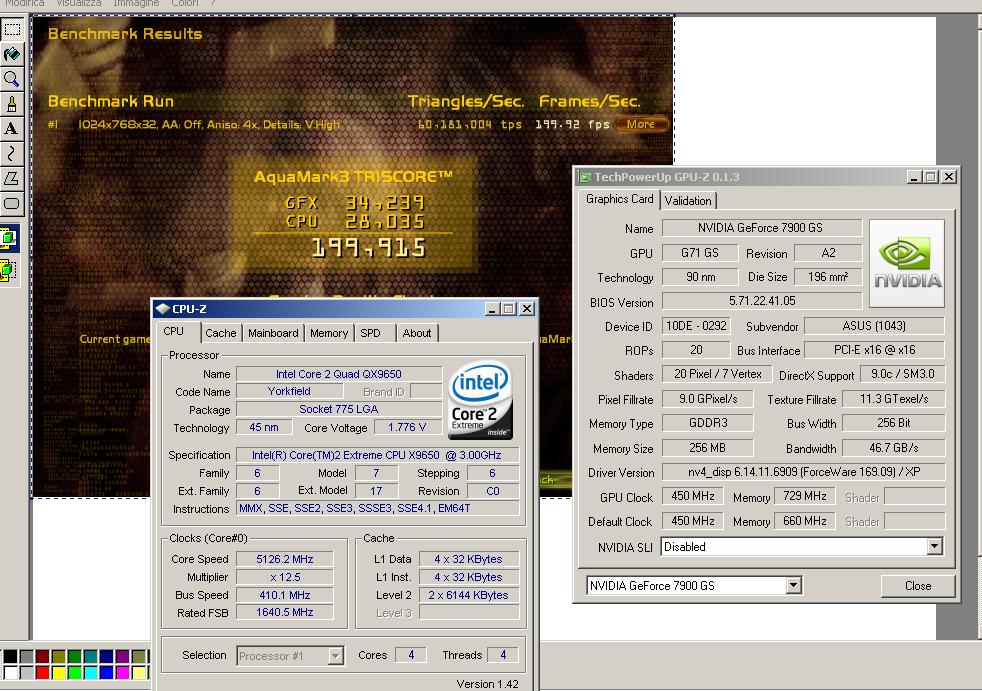Select the Polygon shape tool
Viewport: 982px width, 691px height.
pos(12,179)
